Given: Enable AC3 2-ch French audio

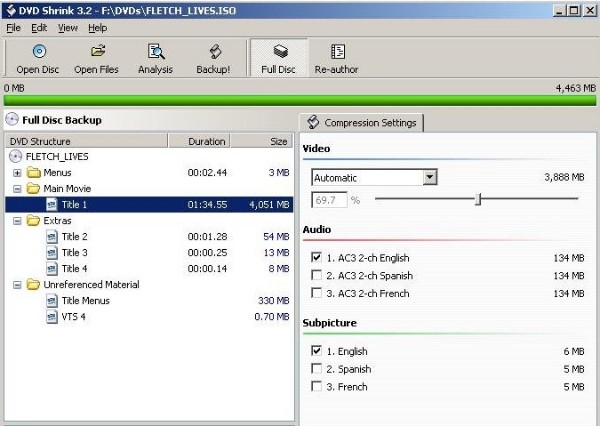Looking at the screenshot, I should point(316,293).
